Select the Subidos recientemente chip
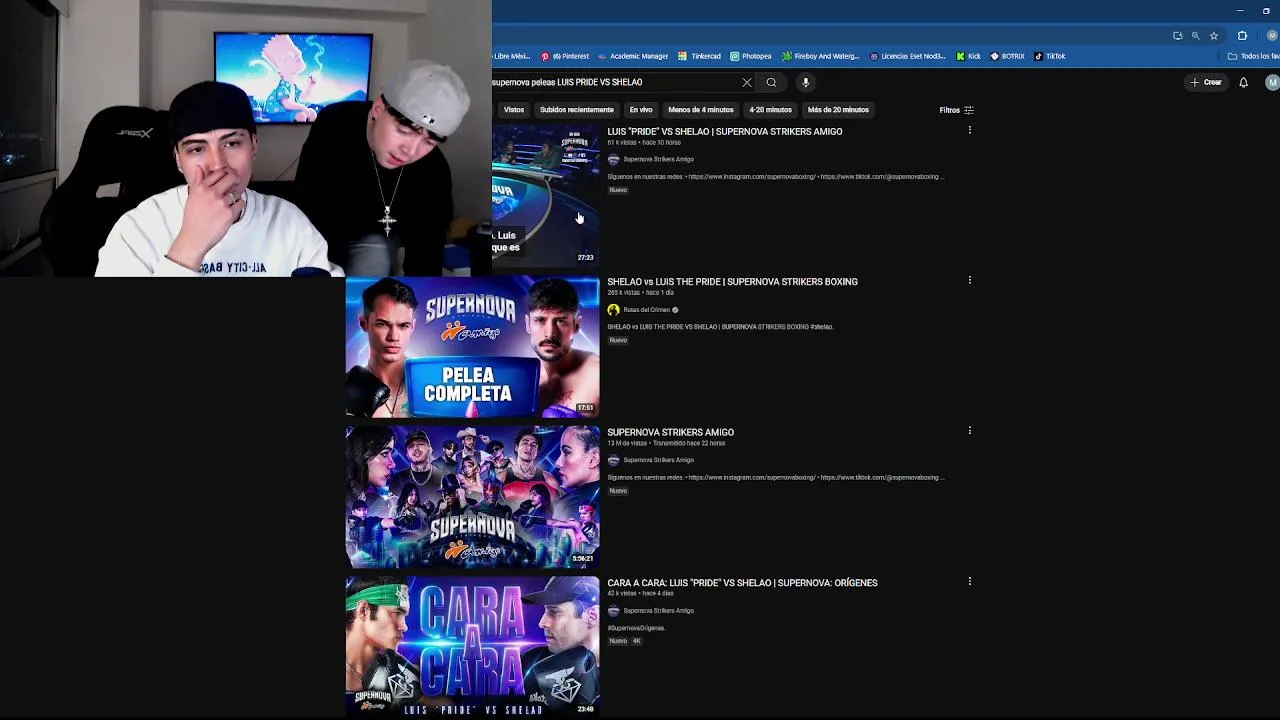Screen dimensions: 1280x720 [x=577, y=110]
